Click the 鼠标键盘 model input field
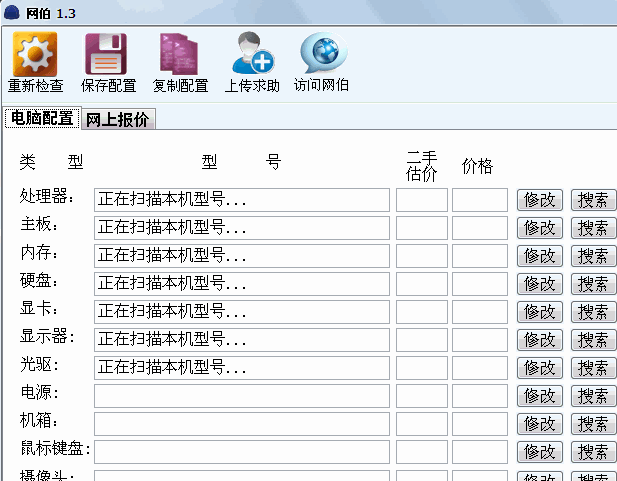The image size is (617, 481). (241, 452)
